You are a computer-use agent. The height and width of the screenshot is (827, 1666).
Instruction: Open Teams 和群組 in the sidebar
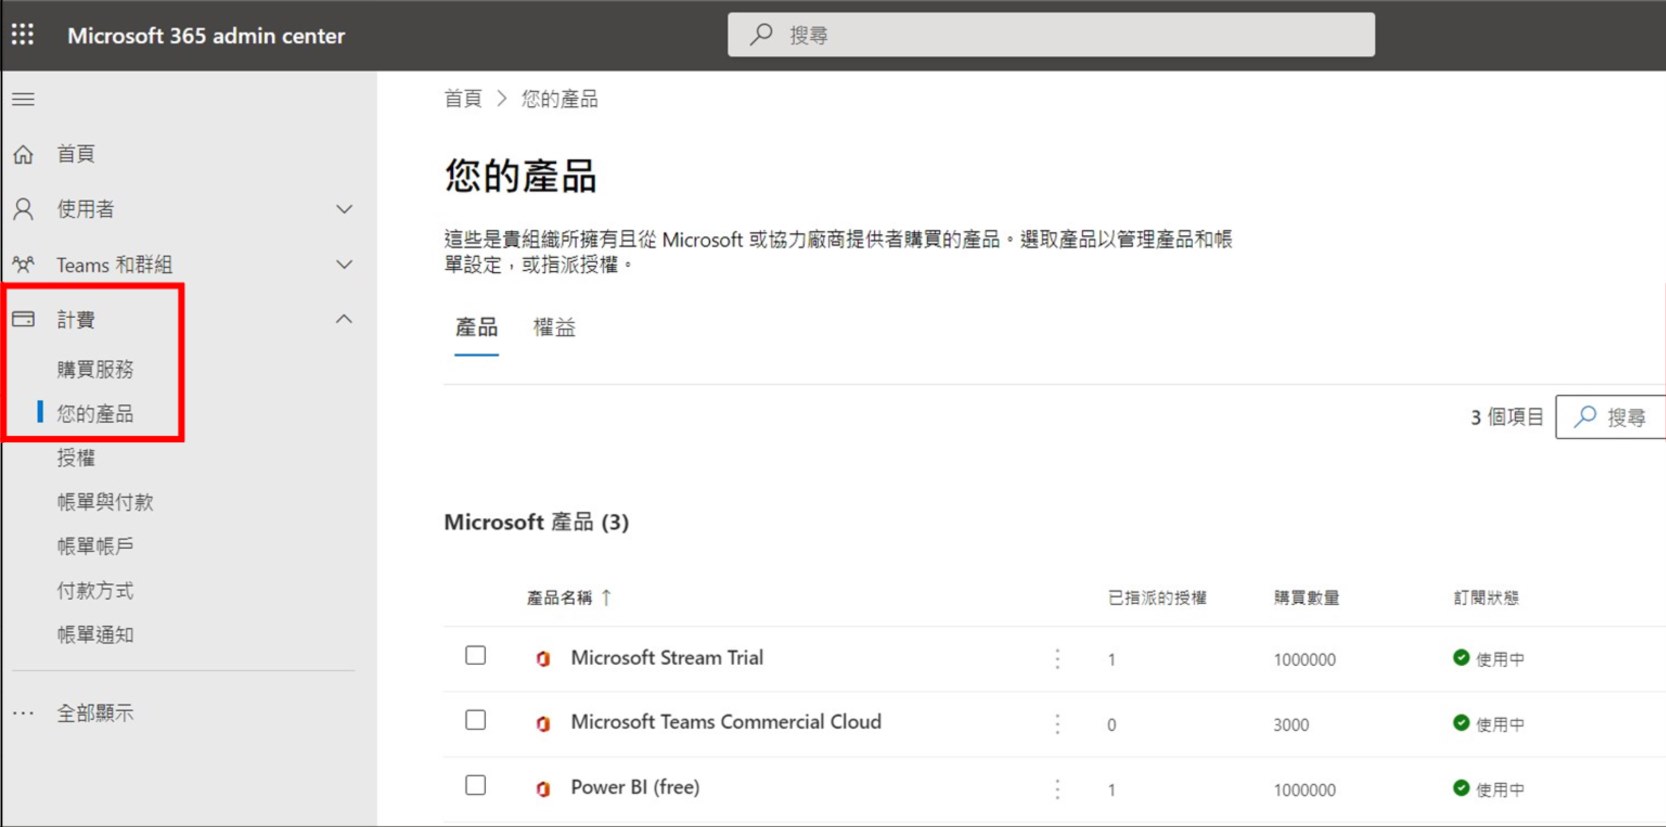(x=114, y=265)
